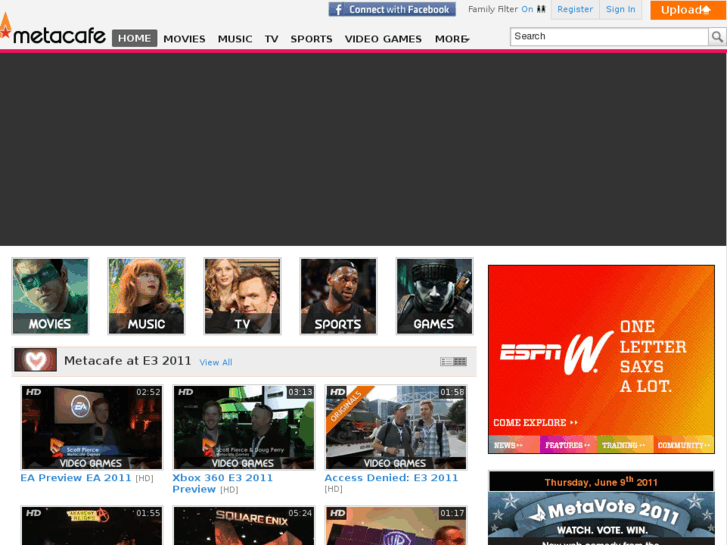Open the Sports category tile
727x545 pixels.
pyautogui.click(x=338, y=296)
